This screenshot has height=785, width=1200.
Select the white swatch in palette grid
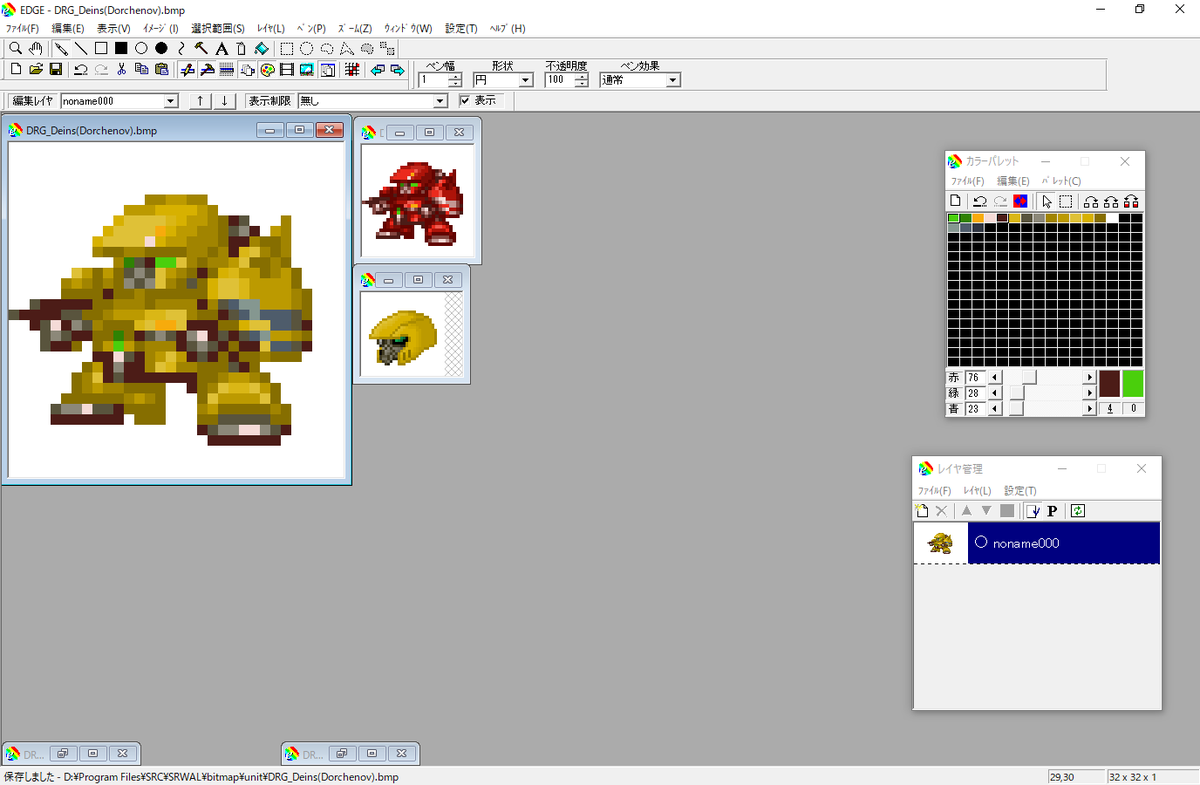click(1112, 218)
